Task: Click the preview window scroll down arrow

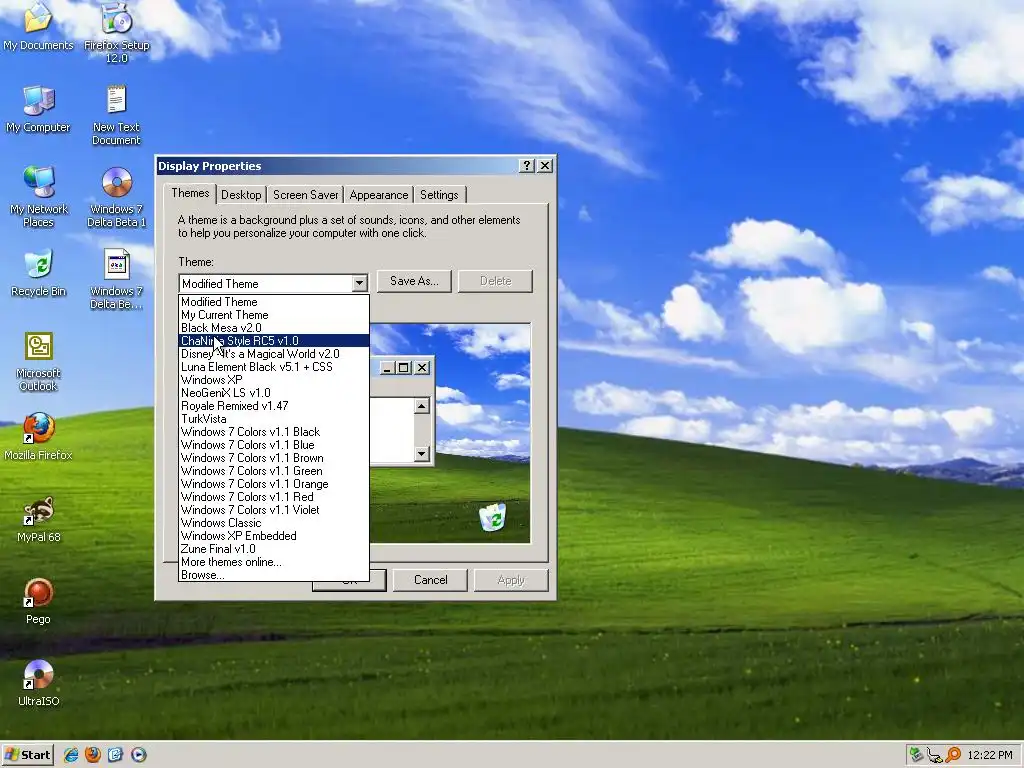Action: pos(422,453)
